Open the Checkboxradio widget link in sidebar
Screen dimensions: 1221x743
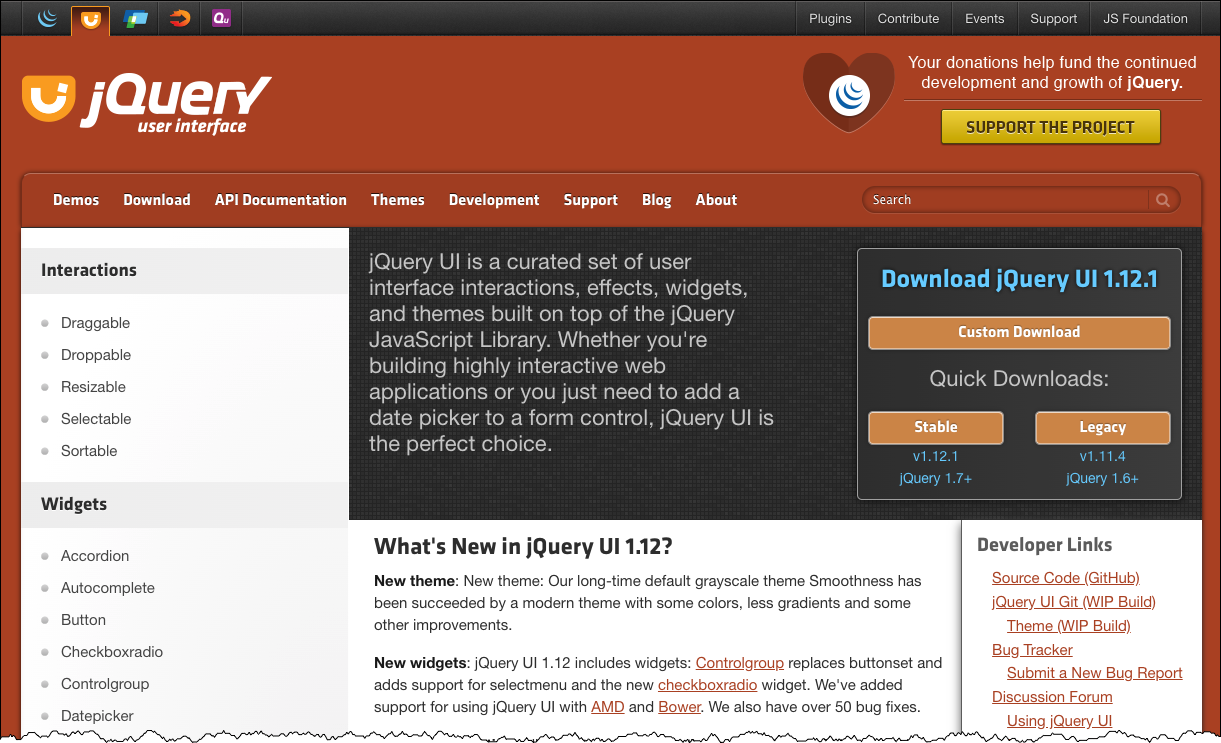pos(112,652)
